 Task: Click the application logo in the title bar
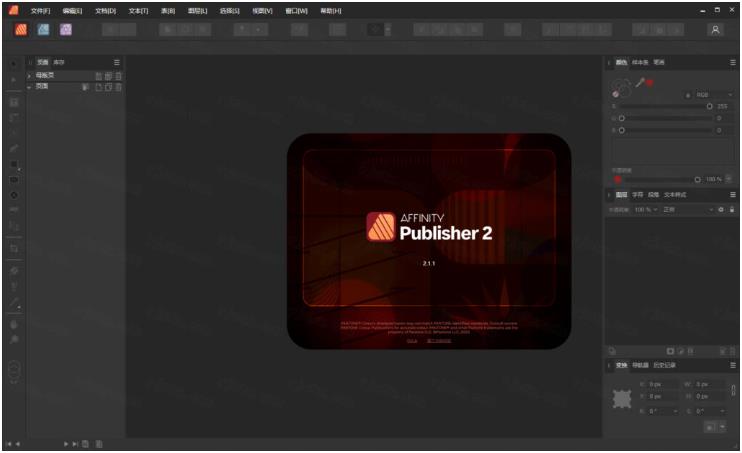pos(13,10)
